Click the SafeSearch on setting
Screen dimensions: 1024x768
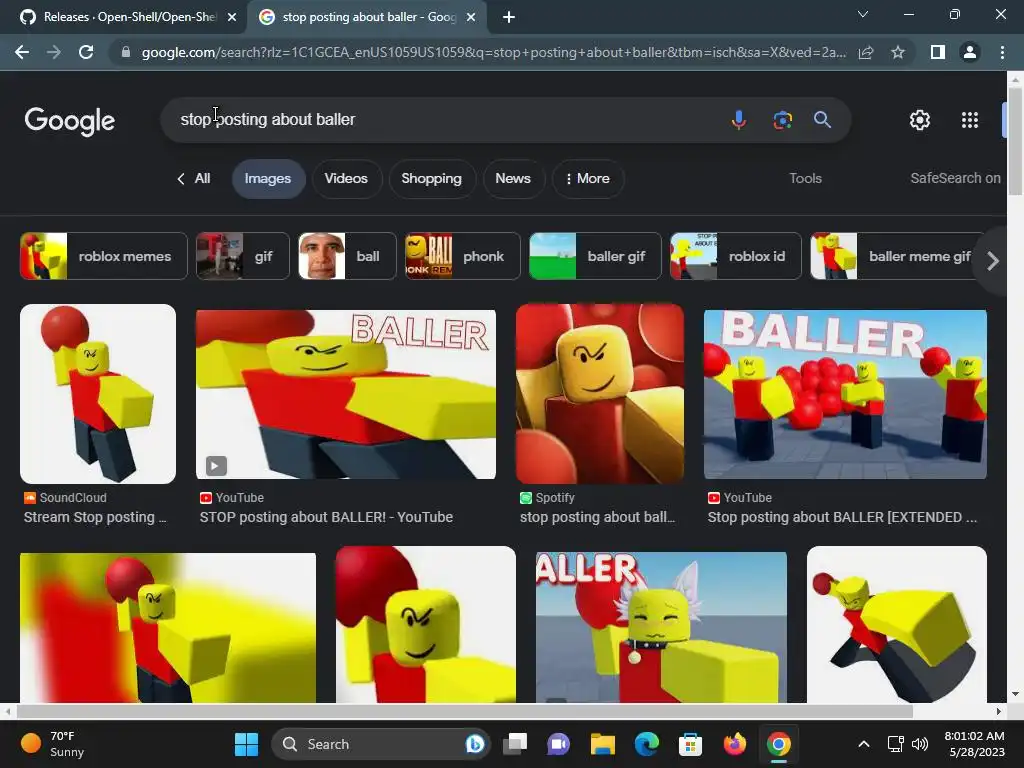[x=955, y=178]
